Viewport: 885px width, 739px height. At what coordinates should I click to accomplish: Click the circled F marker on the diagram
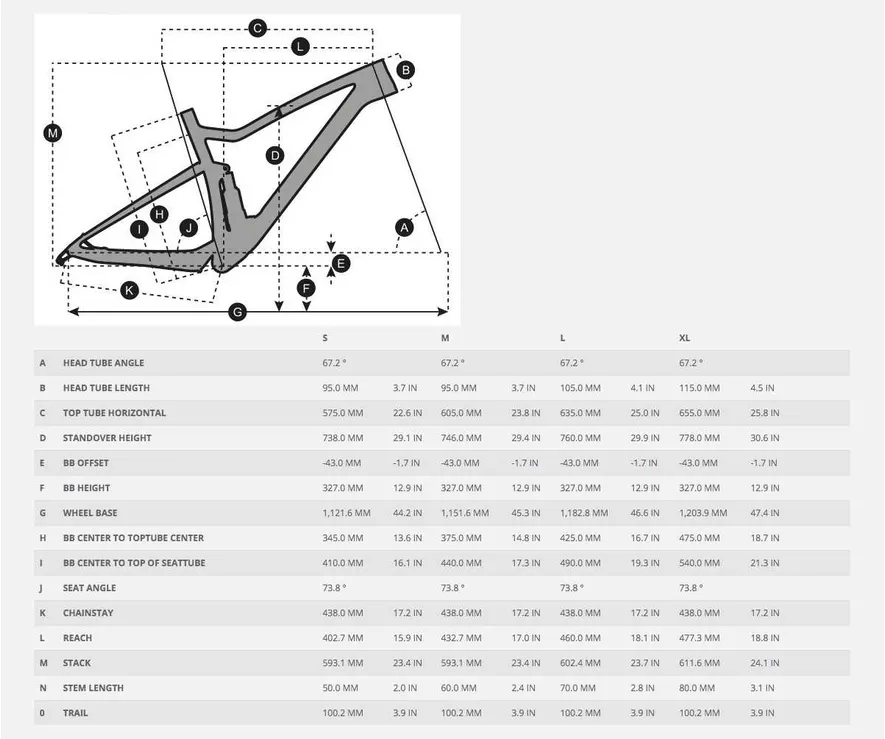coord(307,288)
